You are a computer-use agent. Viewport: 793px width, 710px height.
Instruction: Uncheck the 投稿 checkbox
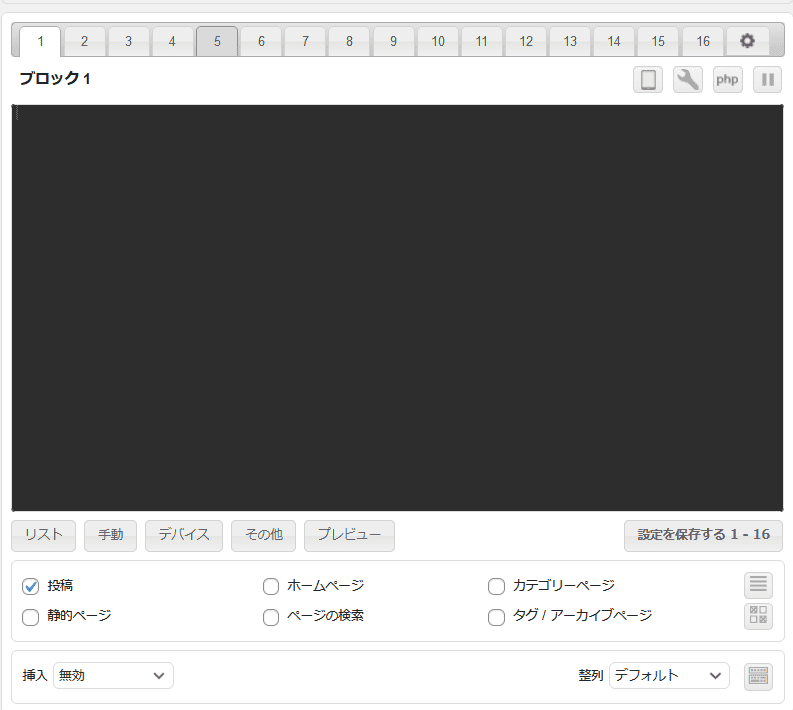tap(30, 586)
